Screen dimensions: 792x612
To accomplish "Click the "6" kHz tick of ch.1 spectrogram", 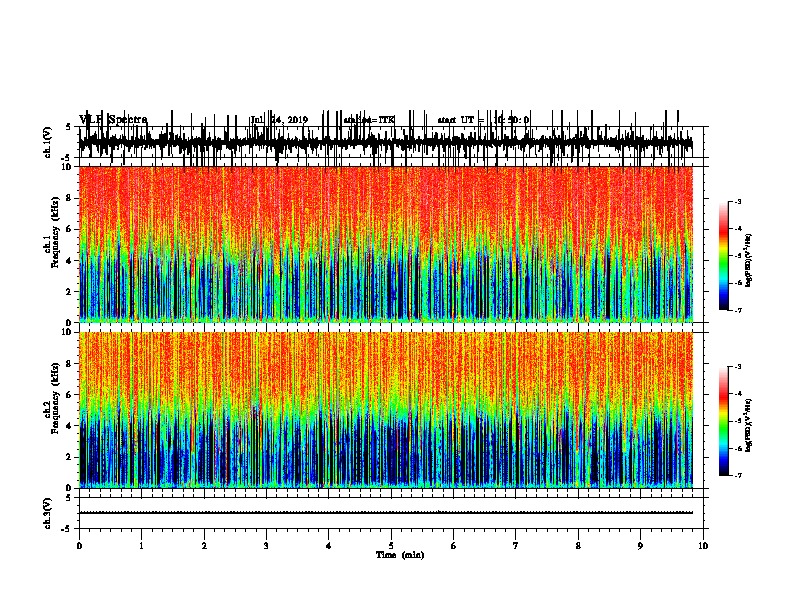I will click(71, 229).
